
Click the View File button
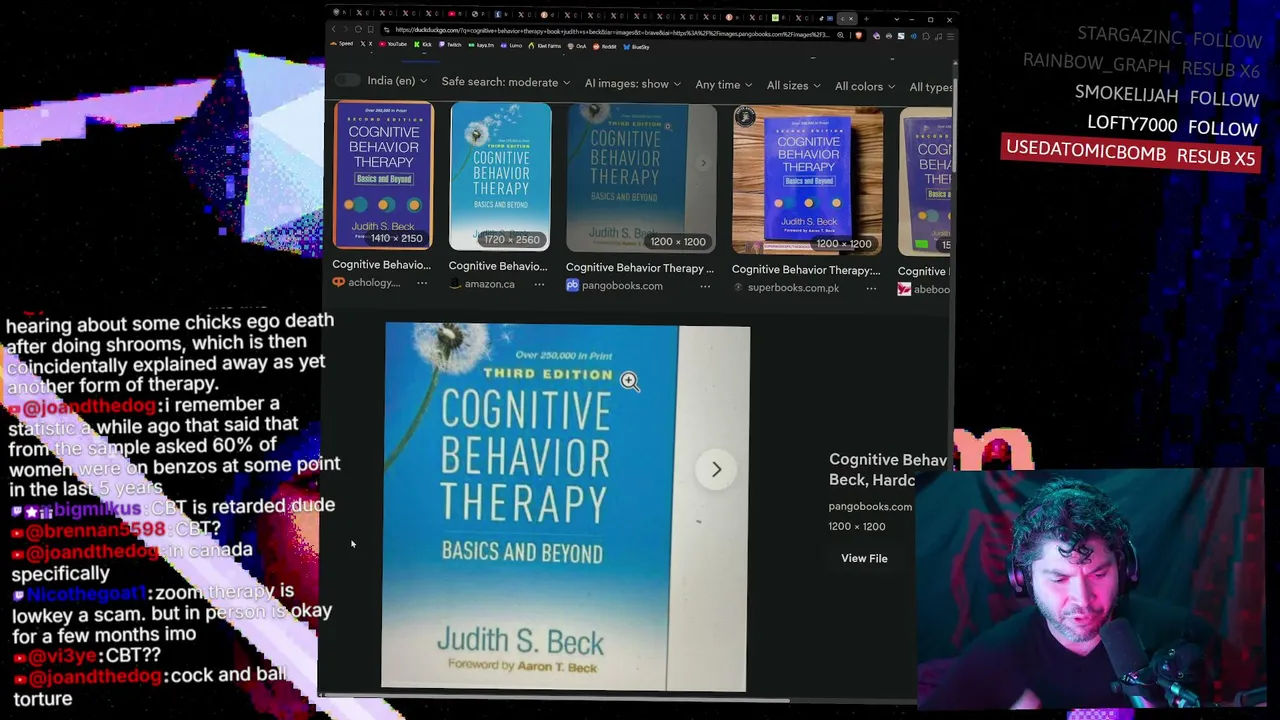click(x=864, y=558)
